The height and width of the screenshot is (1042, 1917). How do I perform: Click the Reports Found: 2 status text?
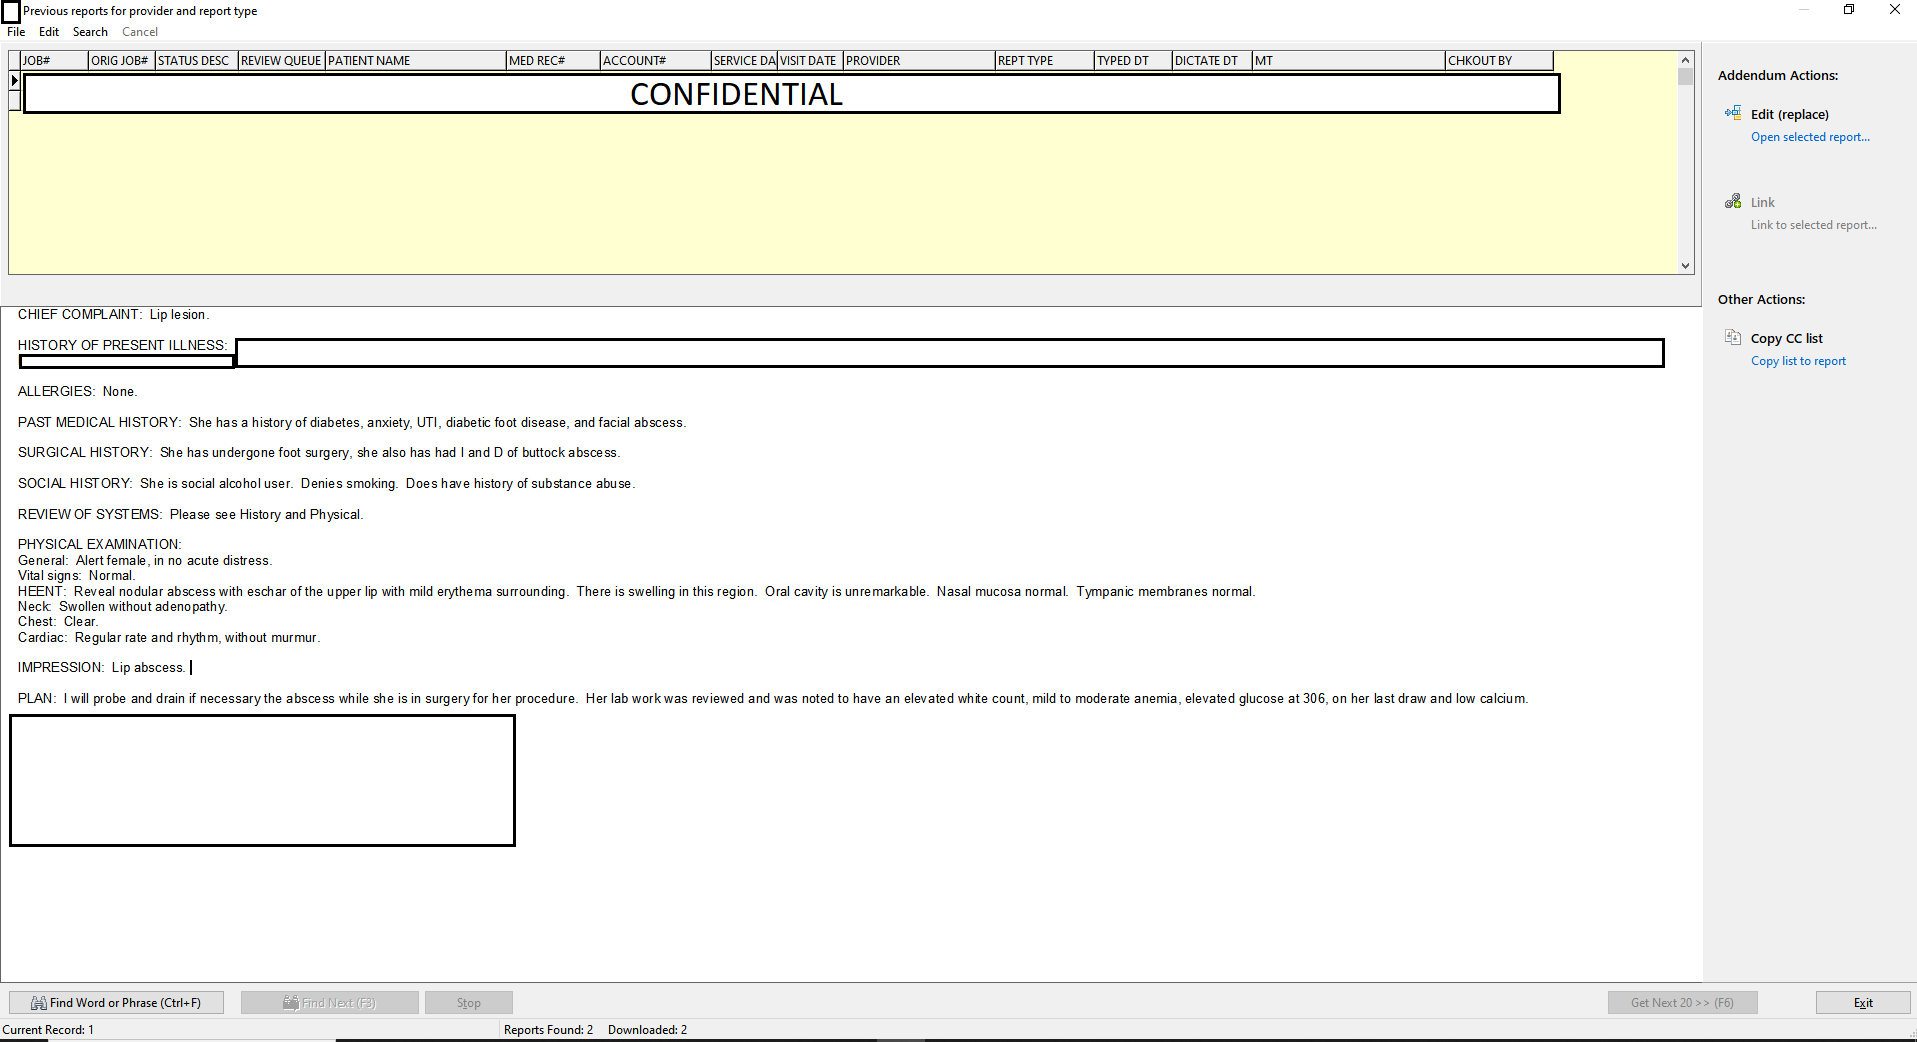coord(548,1030)
